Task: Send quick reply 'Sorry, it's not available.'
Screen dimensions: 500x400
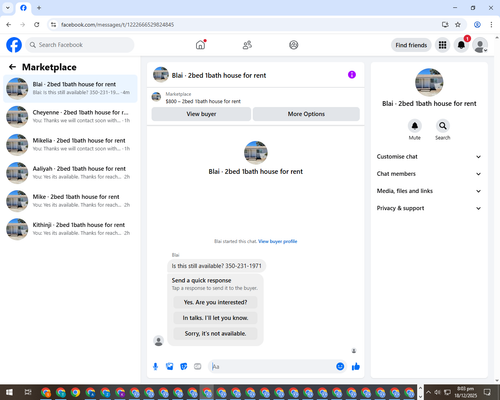Action: click(x=215, y=333)
